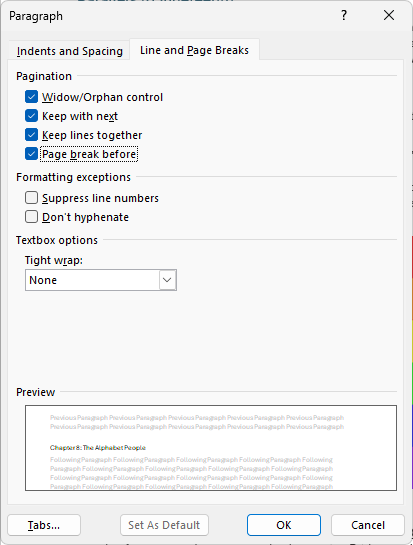
Task: Cancel the Paragraph dialog
Action: click(x=368, y=525)
